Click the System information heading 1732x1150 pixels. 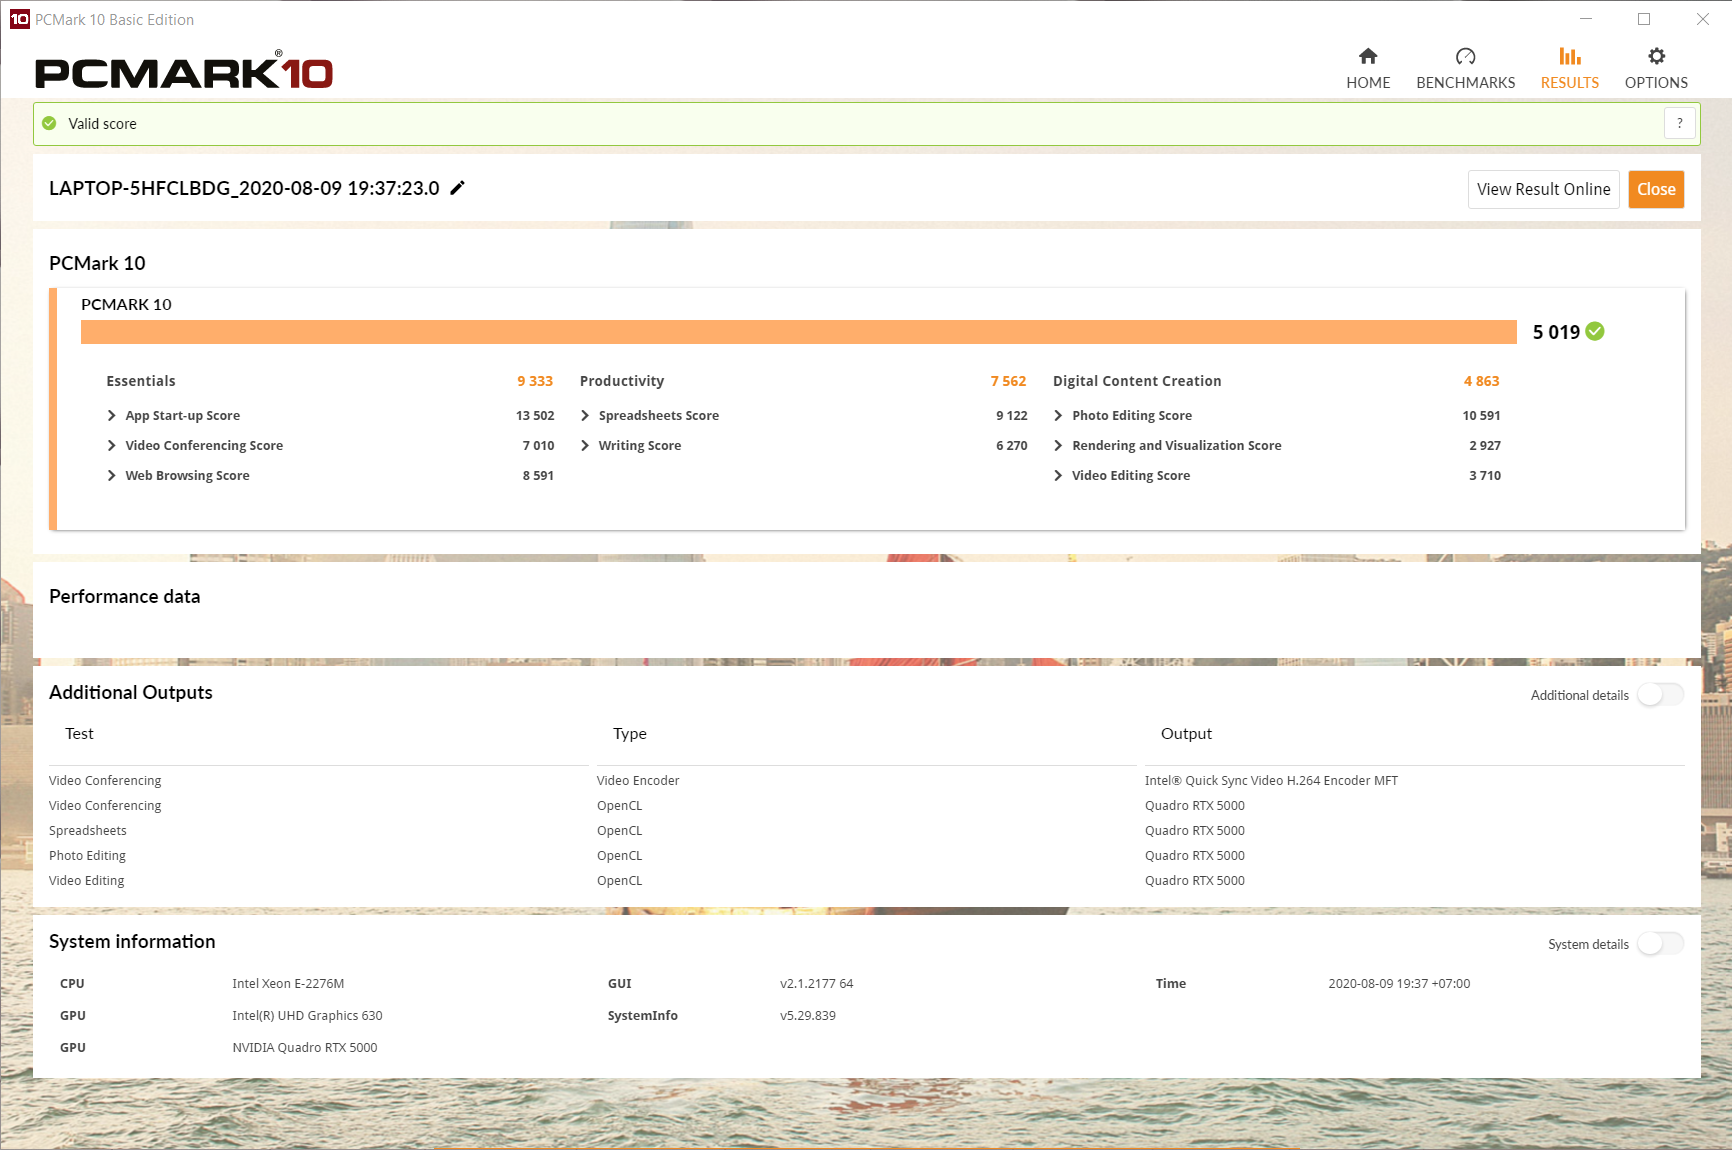(x=132, y=942)
